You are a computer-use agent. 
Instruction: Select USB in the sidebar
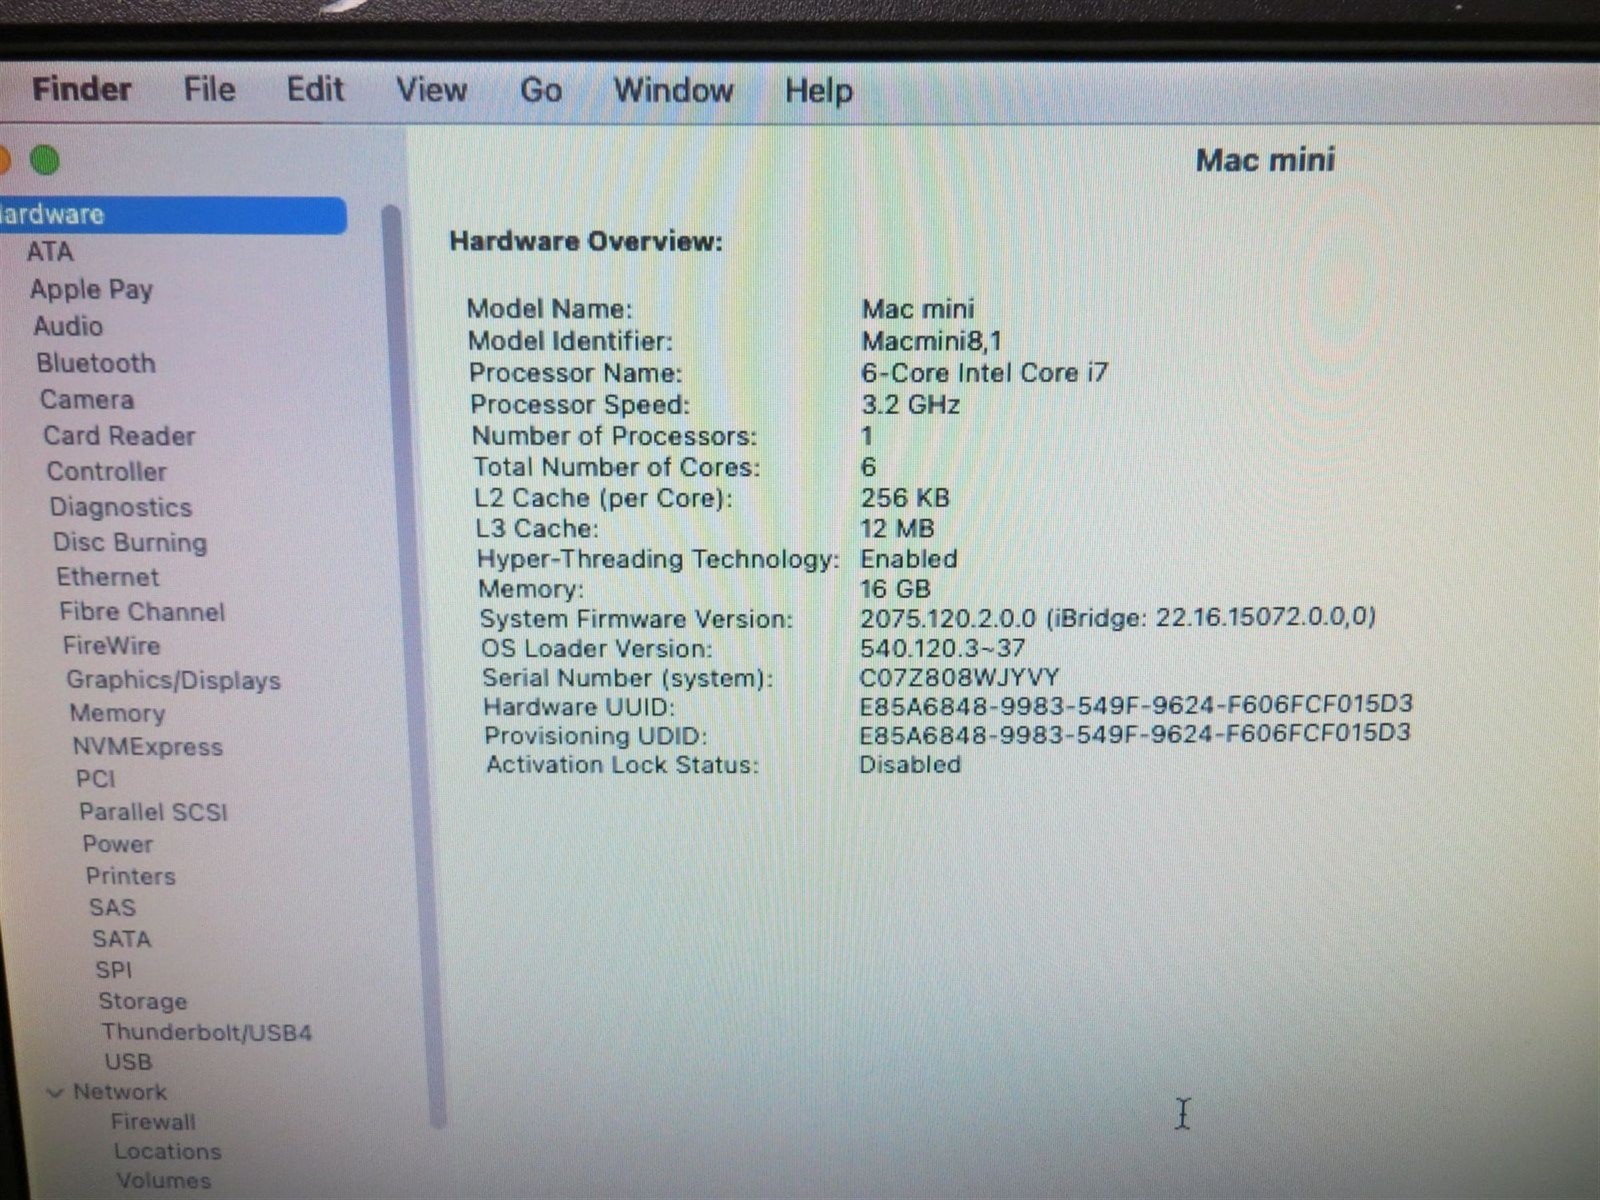coord(129,1061)
